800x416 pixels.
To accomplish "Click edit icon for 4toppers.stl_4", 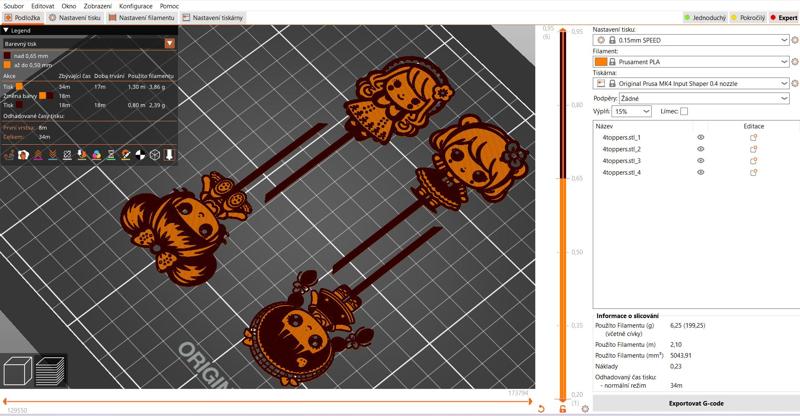I will [x=753, y=173].
